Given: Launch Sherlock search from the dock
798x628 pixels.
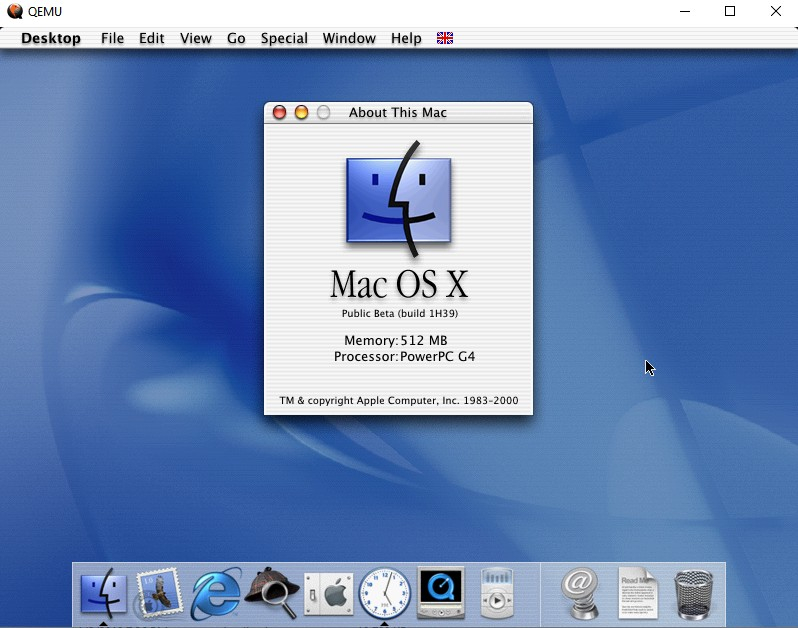Looking at the screenshot, I should point(271,594).
